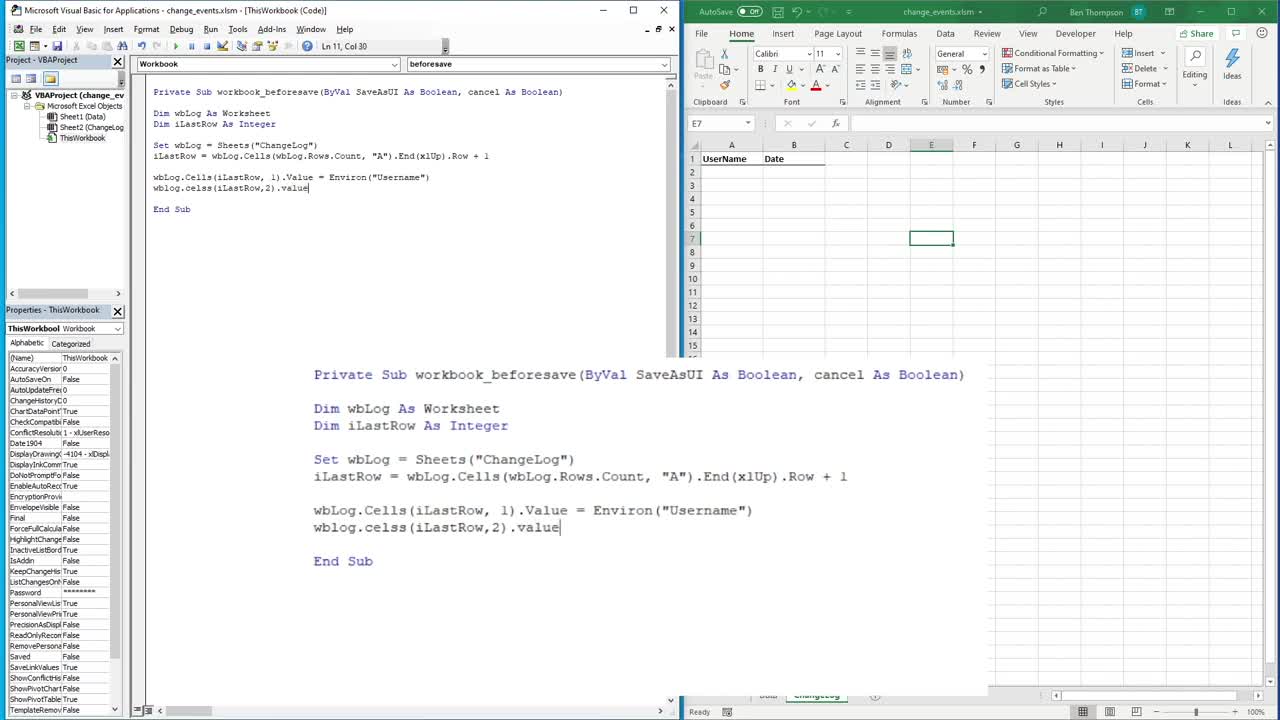
Task: Click View Code icon in Project panel
Action: click(15, 78)
